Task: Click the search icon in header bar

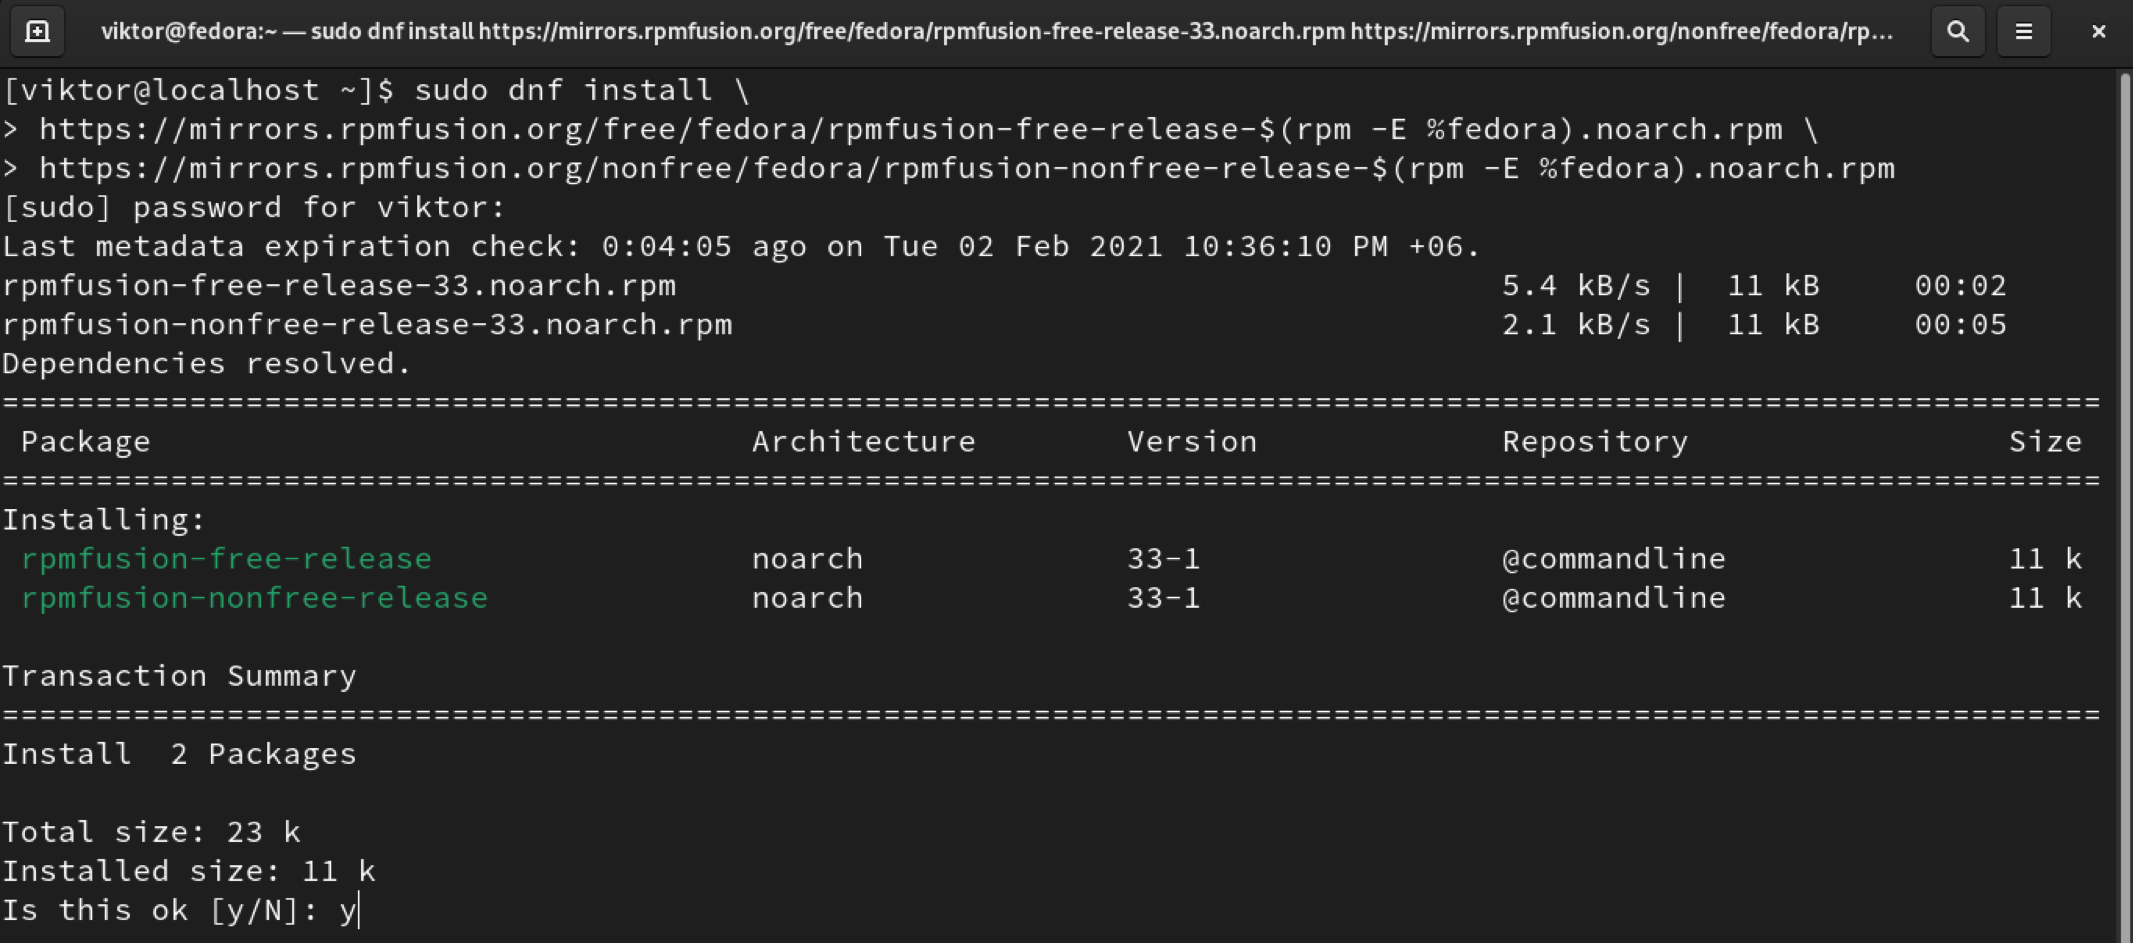Action: [1957, 31]
